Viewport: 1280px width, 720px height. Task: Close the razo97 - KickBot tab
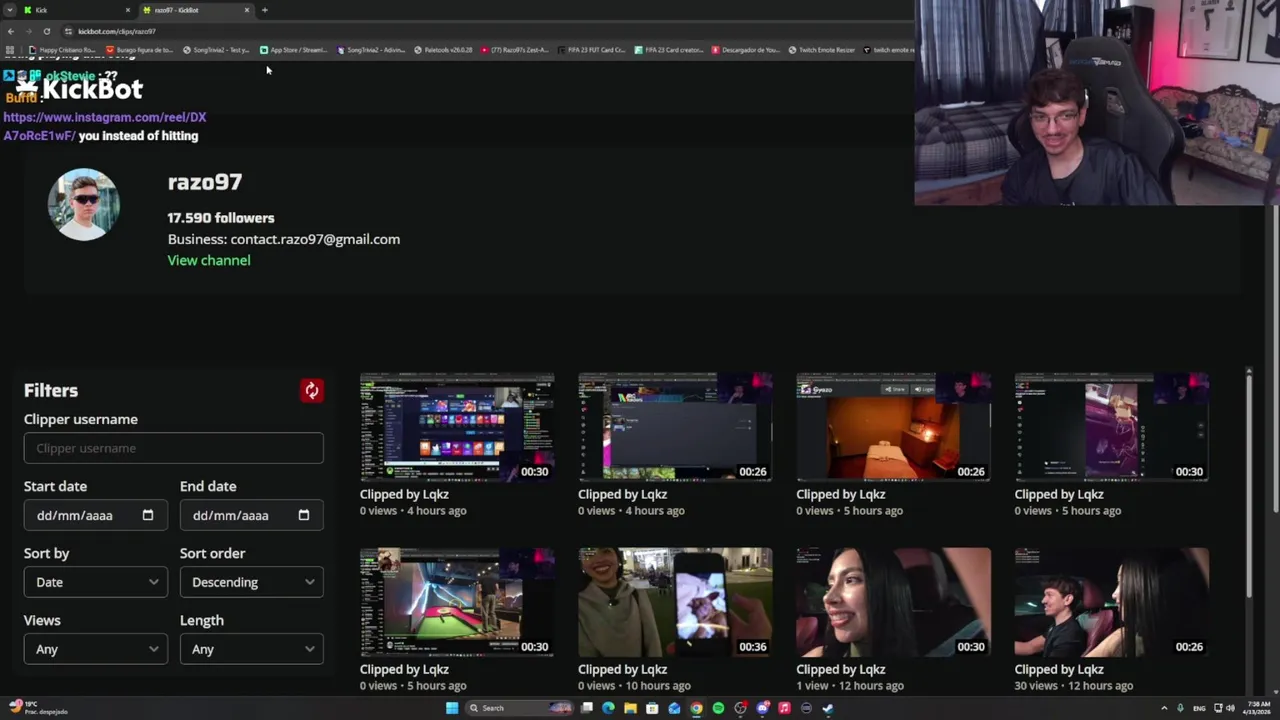point(247,10)
